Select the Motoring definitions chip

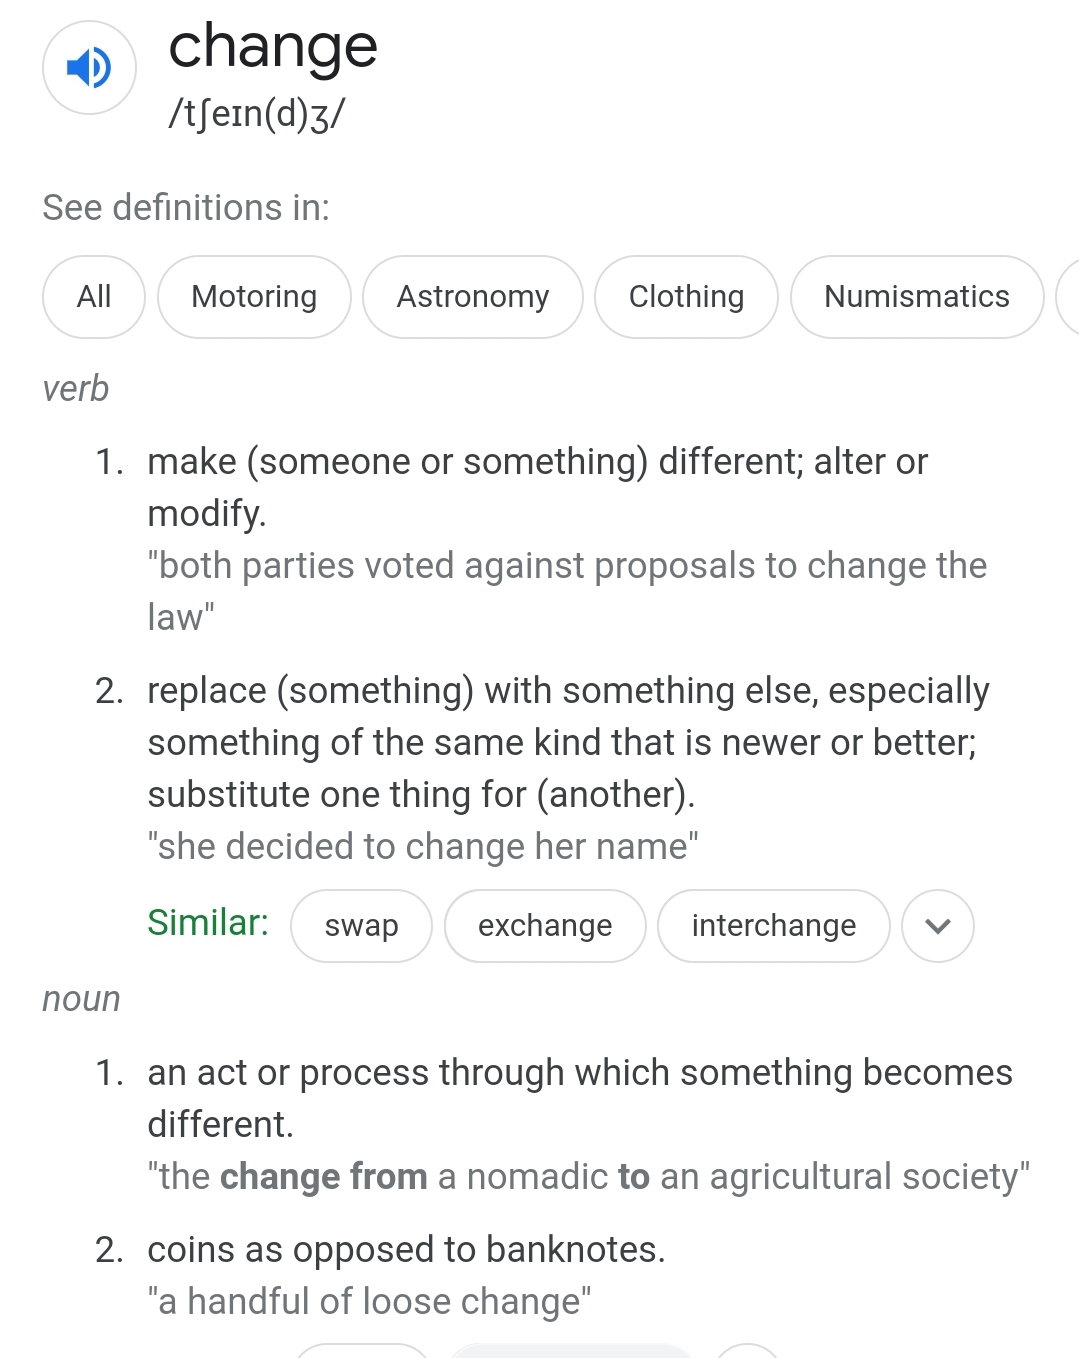[254, 297]
